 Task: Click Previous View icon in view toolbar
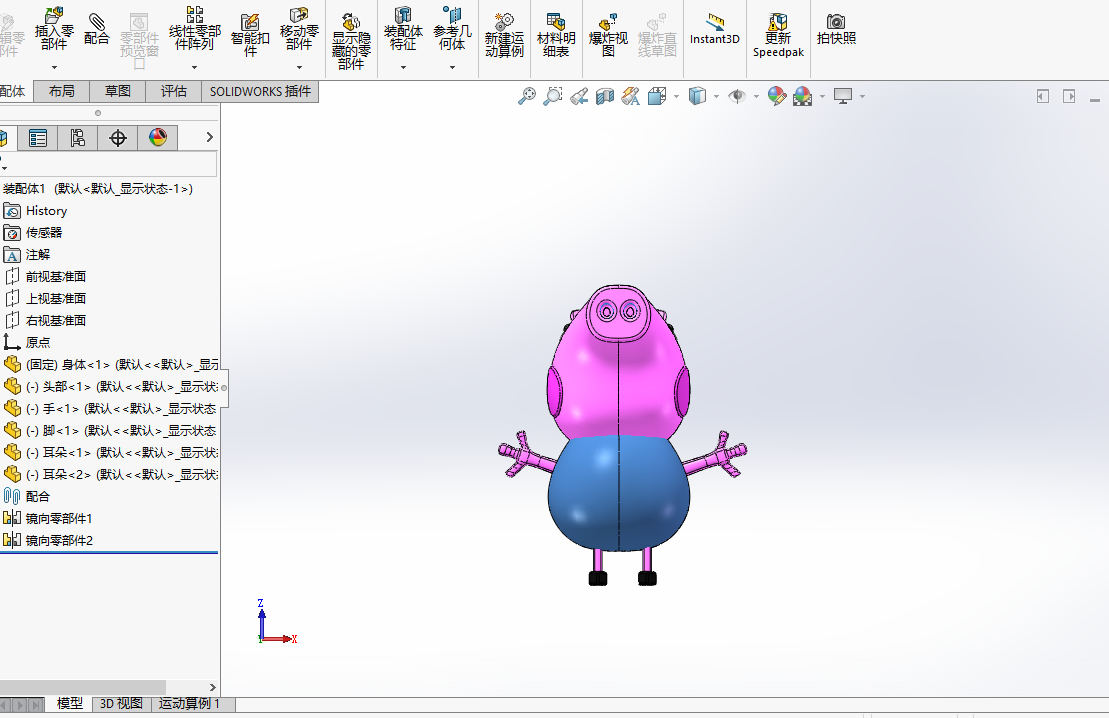pos(579,96)
